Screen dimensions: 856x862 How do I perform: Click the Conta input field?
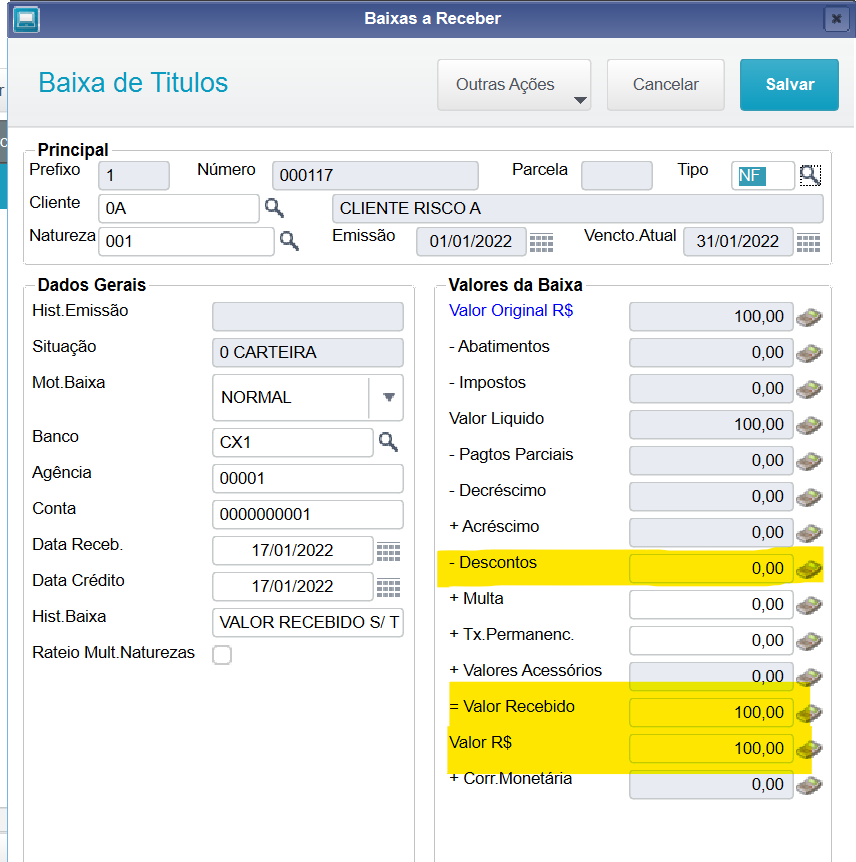click(x=308, y=515)
